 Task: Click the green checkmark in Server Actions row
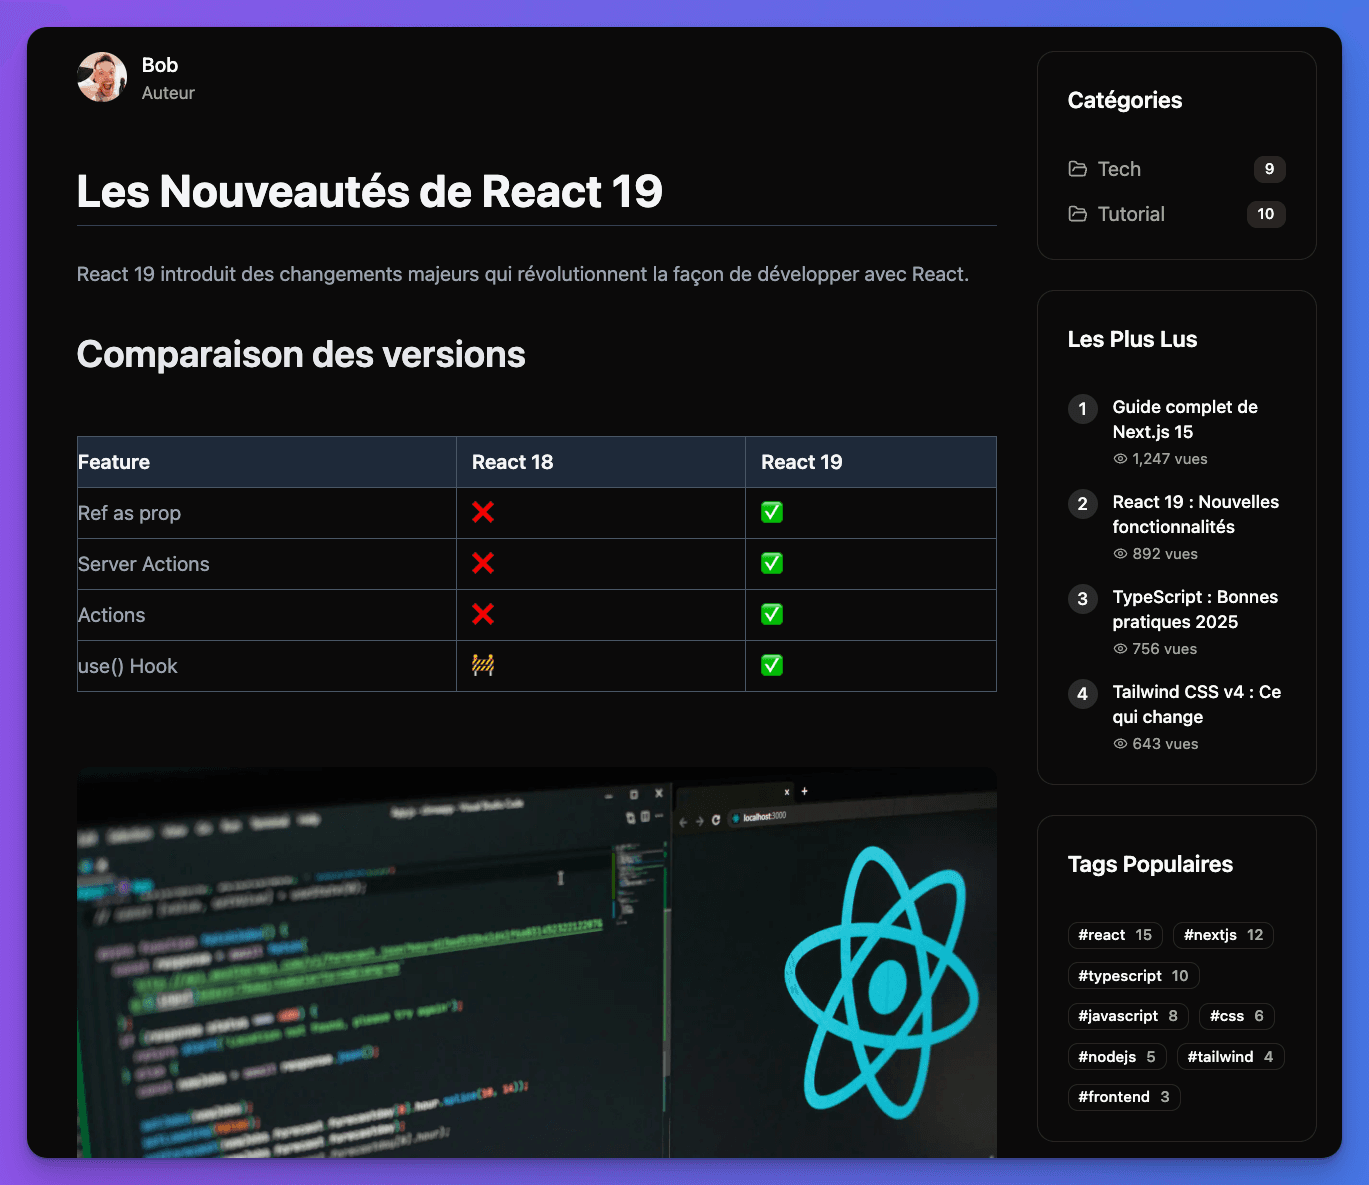(x=772, y=564)
